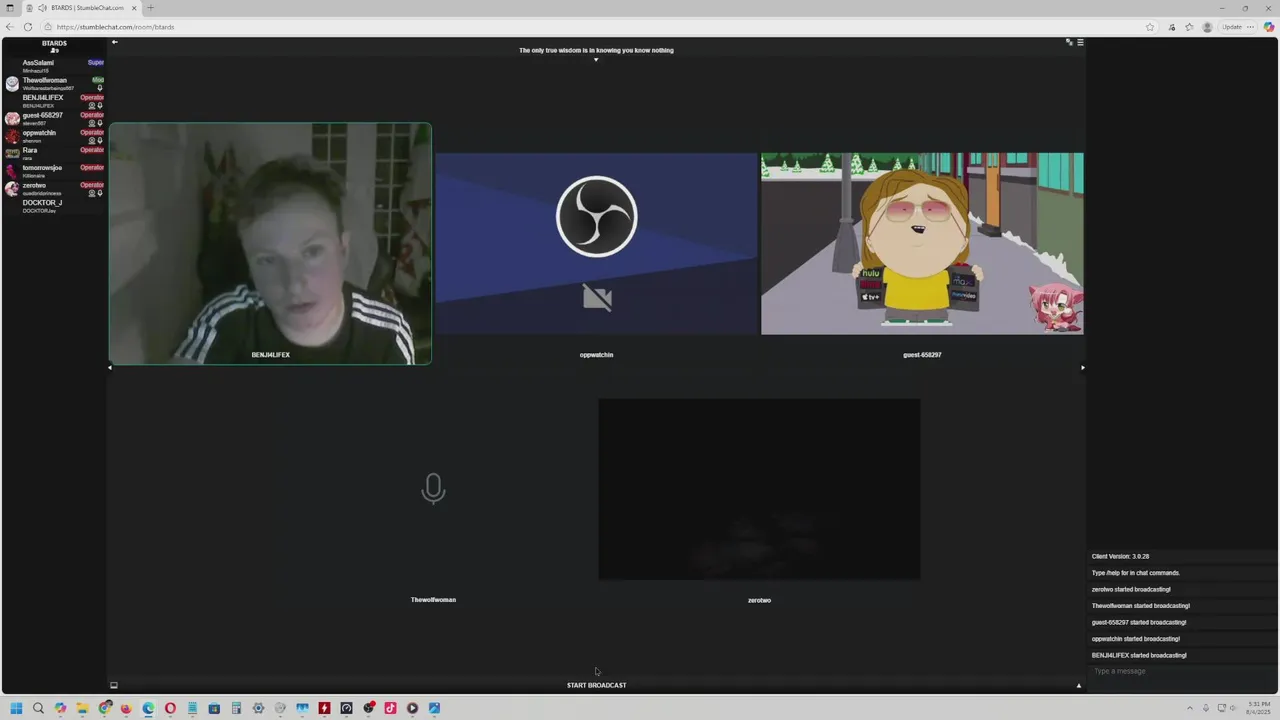Click the Super badge next to AssSalami
The width and height of the screenshot is (1280, 720).
pos(96,63)
